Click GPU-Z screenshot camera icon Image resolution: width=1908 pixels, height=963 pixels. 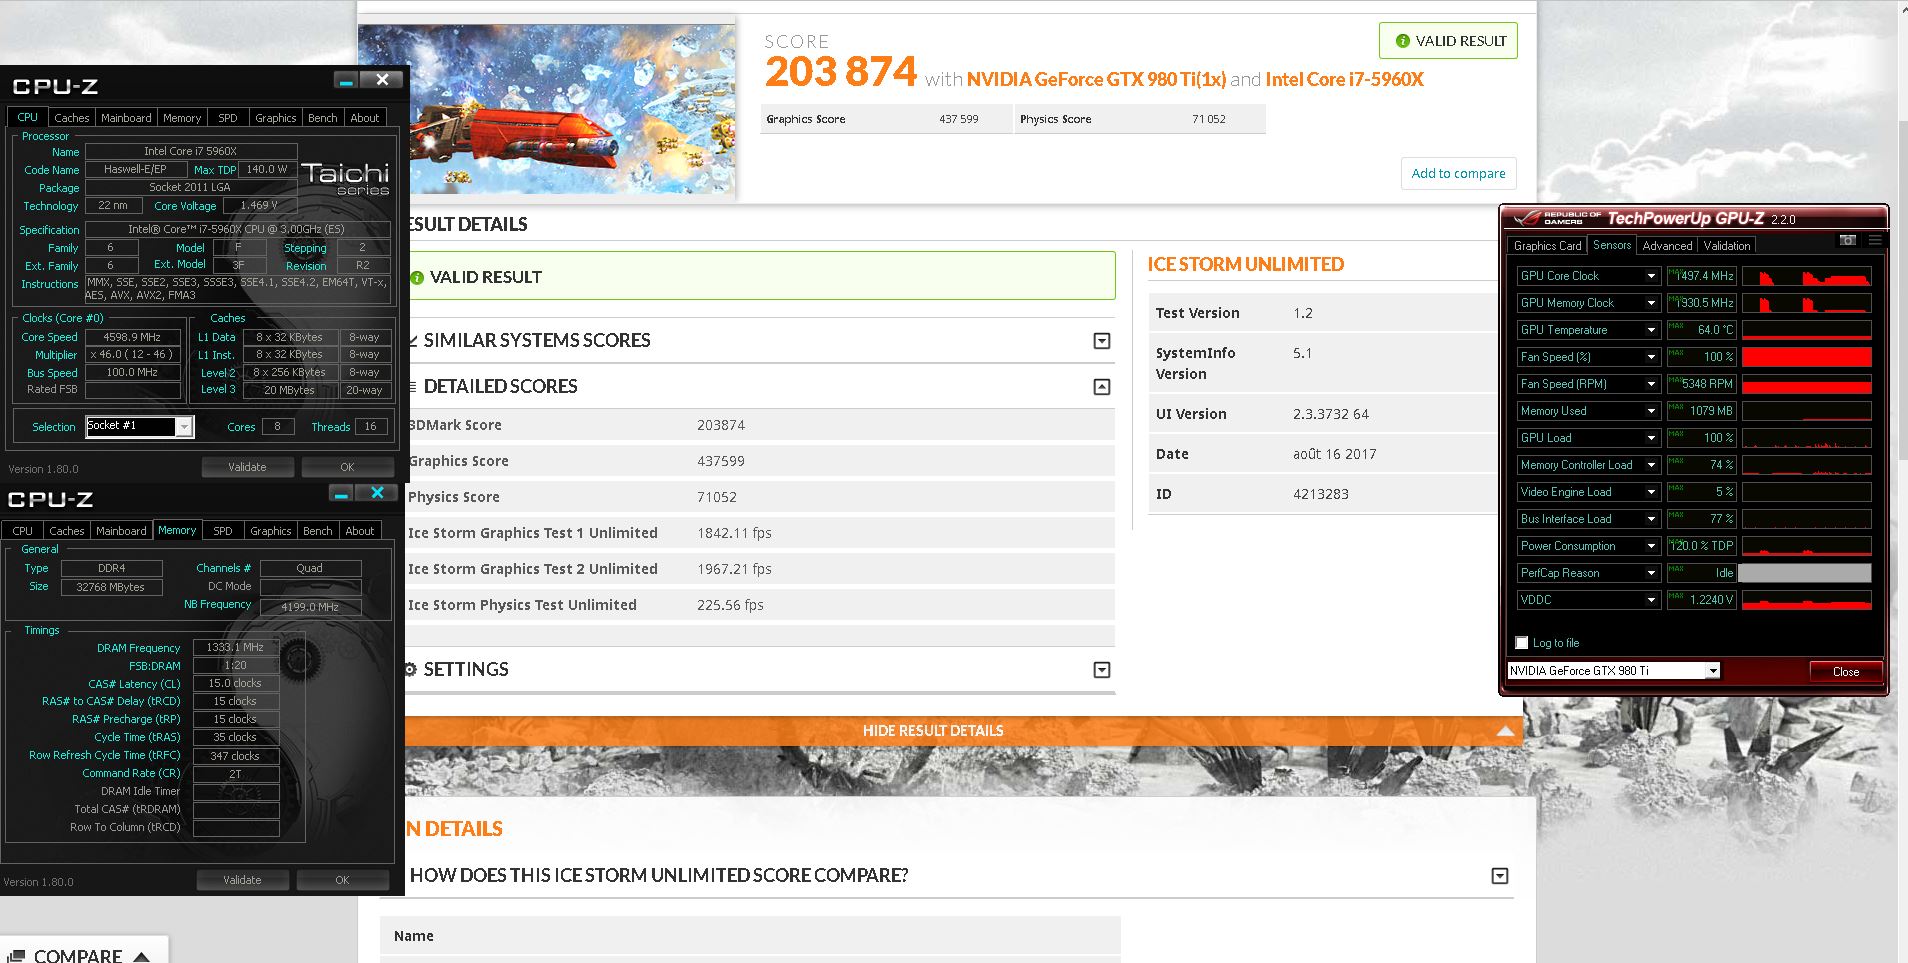1847,240
